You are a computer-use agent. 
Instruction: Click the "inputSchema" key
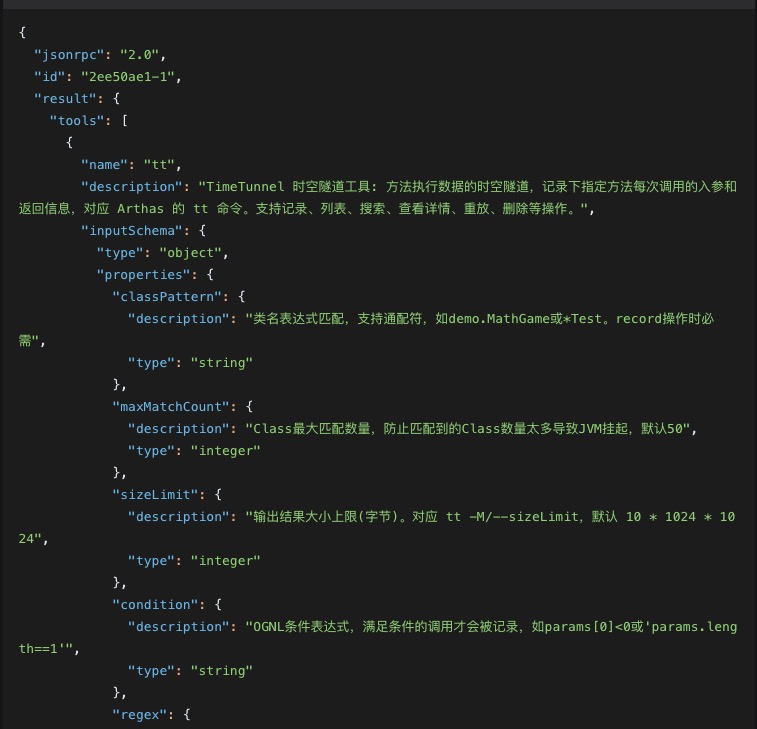pos(127,231)
